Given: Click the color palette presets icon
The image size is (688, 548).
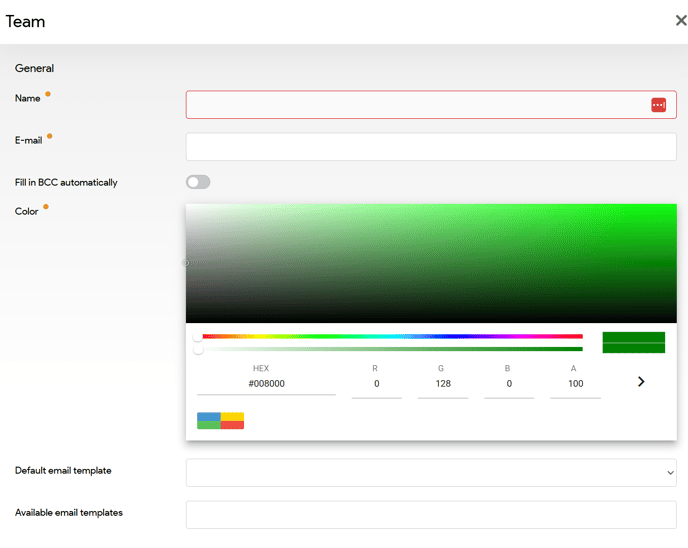Looking at the screenshot, I should tap(220, 420).
